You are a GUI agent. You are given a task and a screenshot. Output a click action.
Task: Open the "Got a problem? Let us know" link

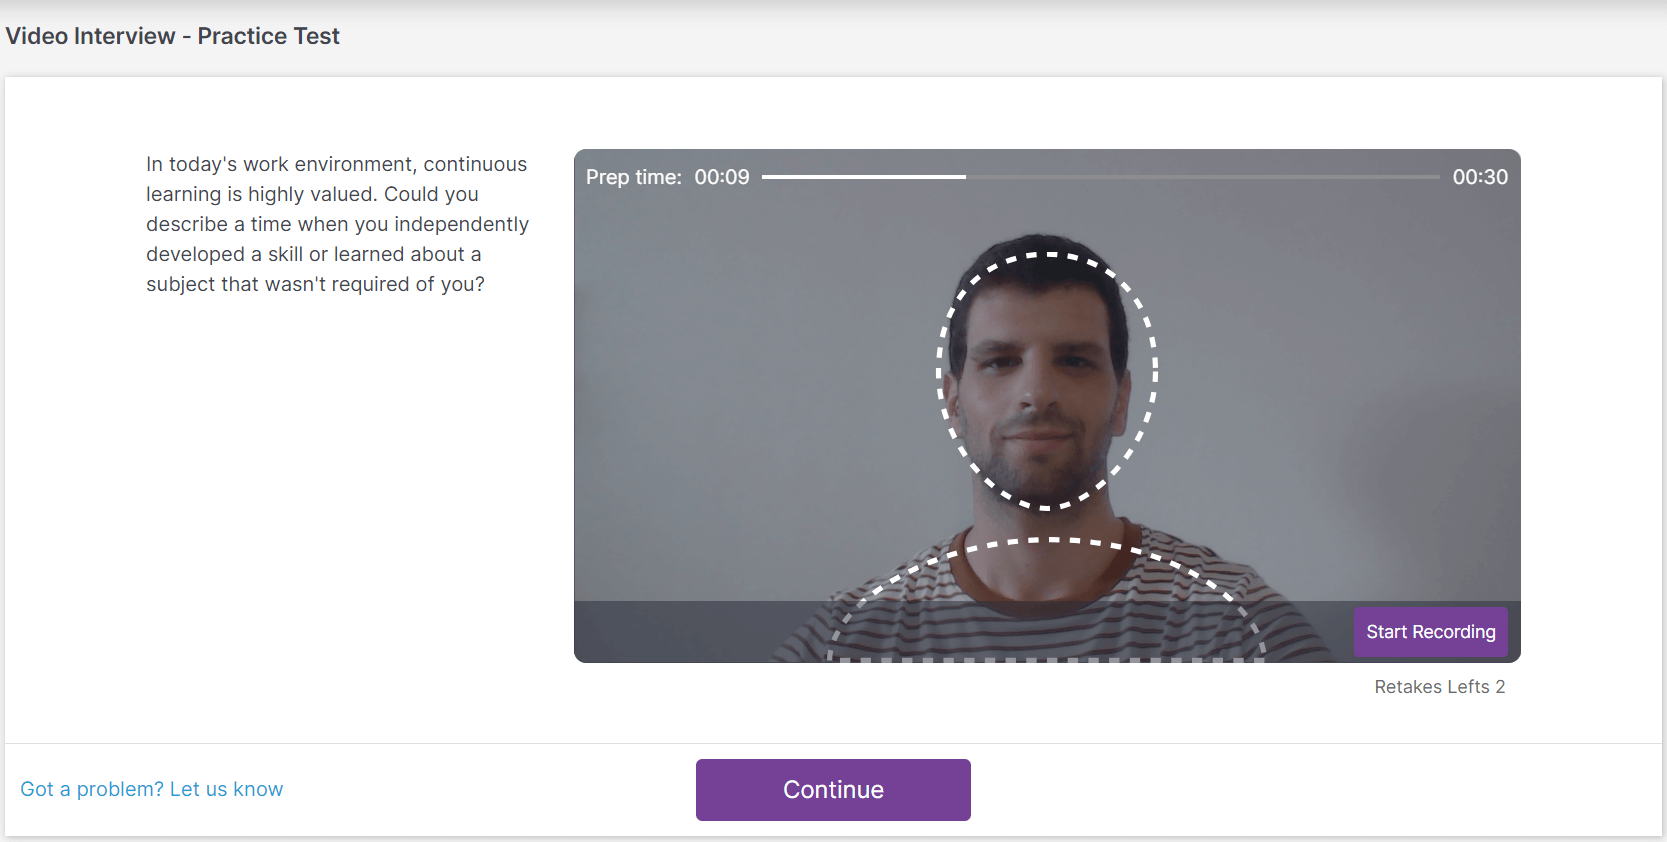152,789
